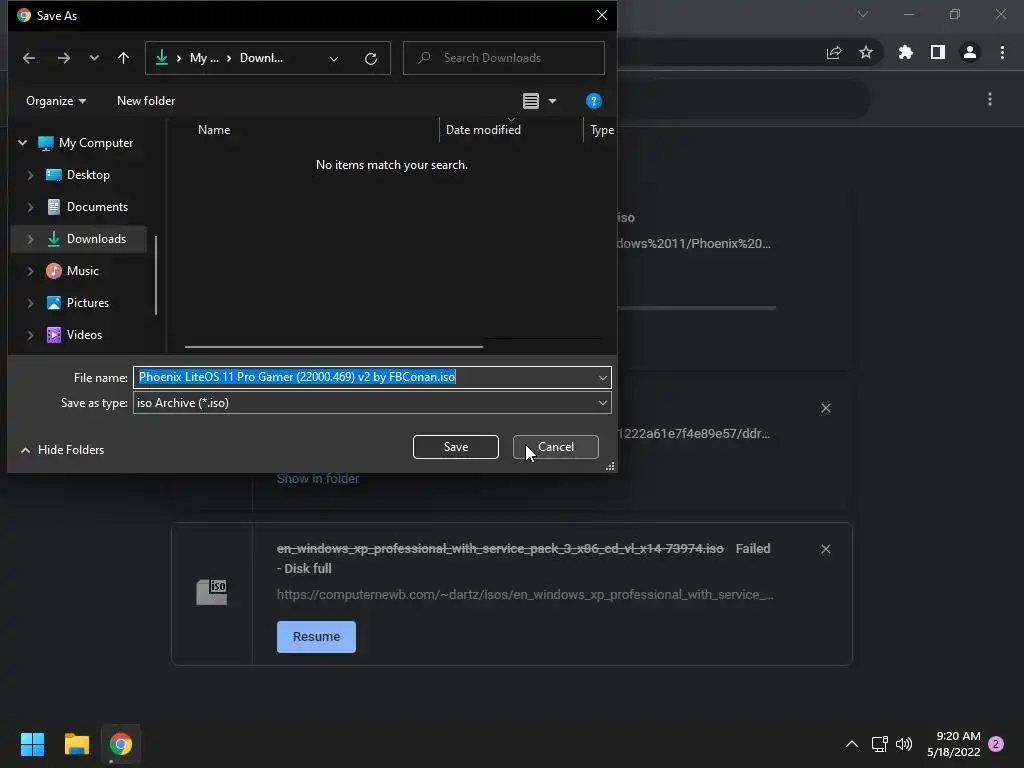Viewport: 1024px width, 768px height.
Task: Share this page in Chrome toolbar
Action: 834,53
